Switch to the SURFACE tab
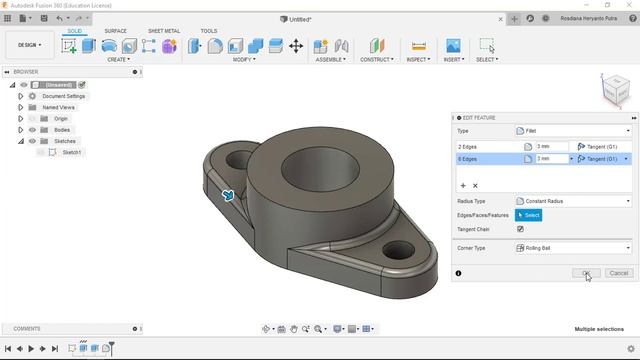This screenshot has height=360, width=640. pos(116,31)
